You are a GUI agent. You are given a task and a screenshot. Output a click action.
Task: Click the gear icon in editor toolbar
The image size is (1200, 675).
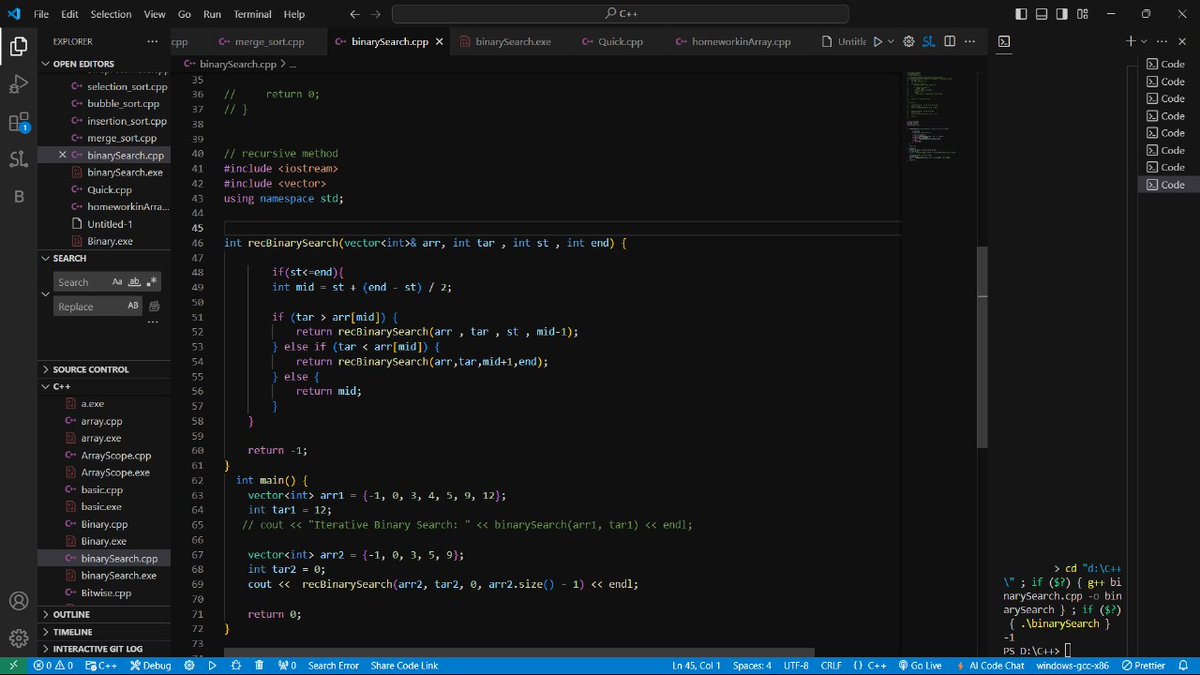tap(909, 42)
